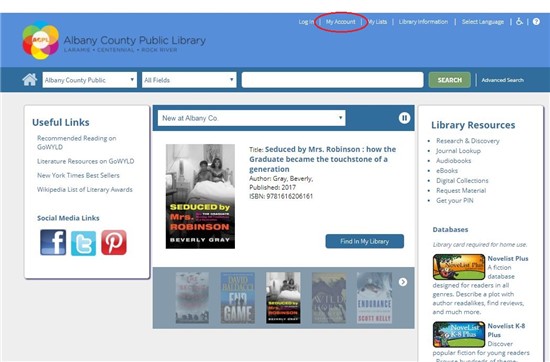
Task: Click into the catalog search text box
Action: (x=333, y=80)
